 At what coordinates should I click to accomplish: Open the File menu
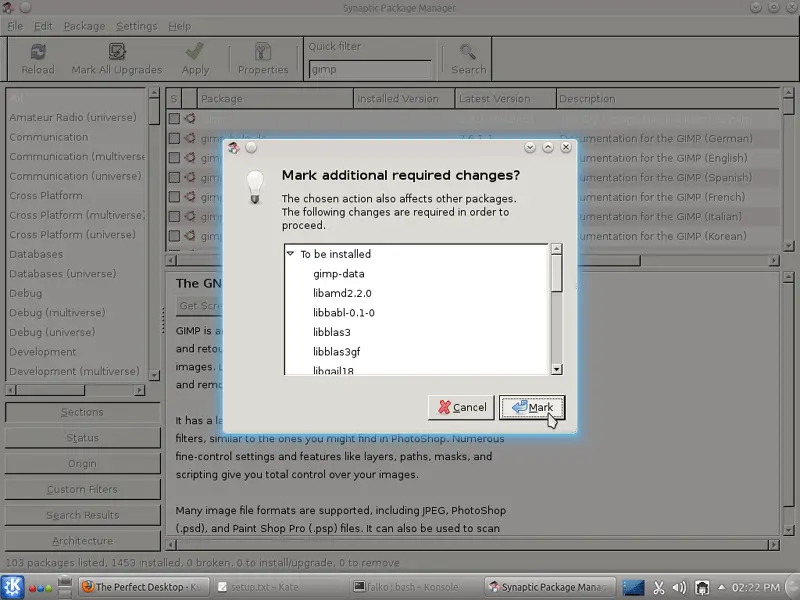[x=15, y=26]
